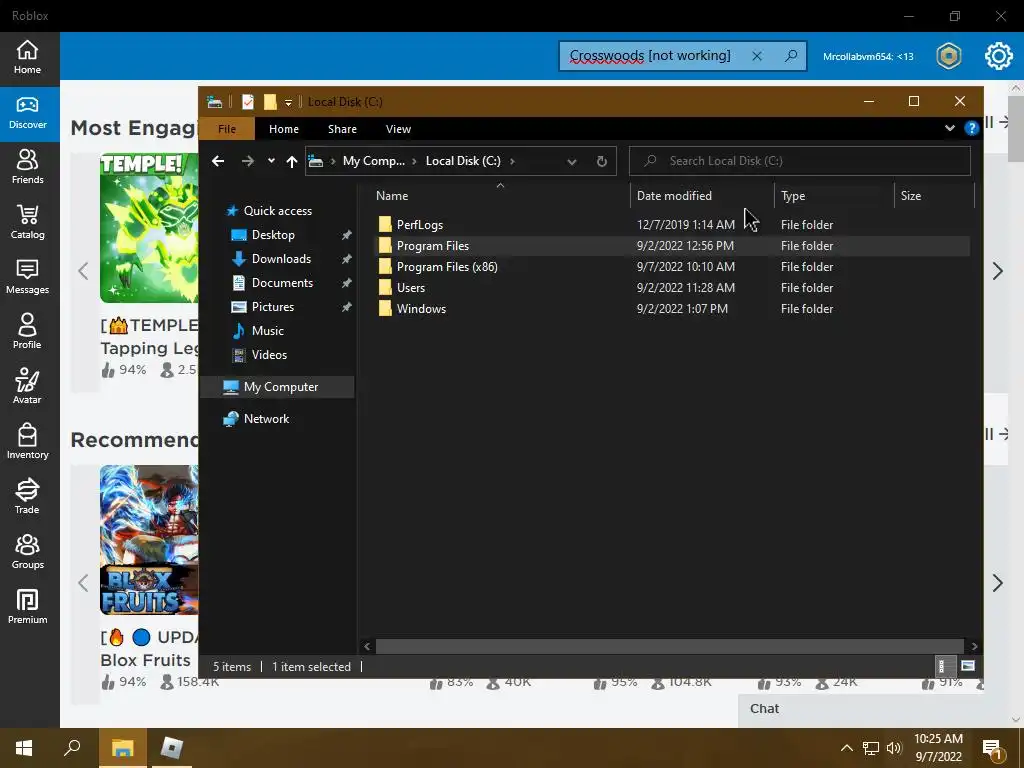Click the Roblox search magnifier icon

point(791,56)
